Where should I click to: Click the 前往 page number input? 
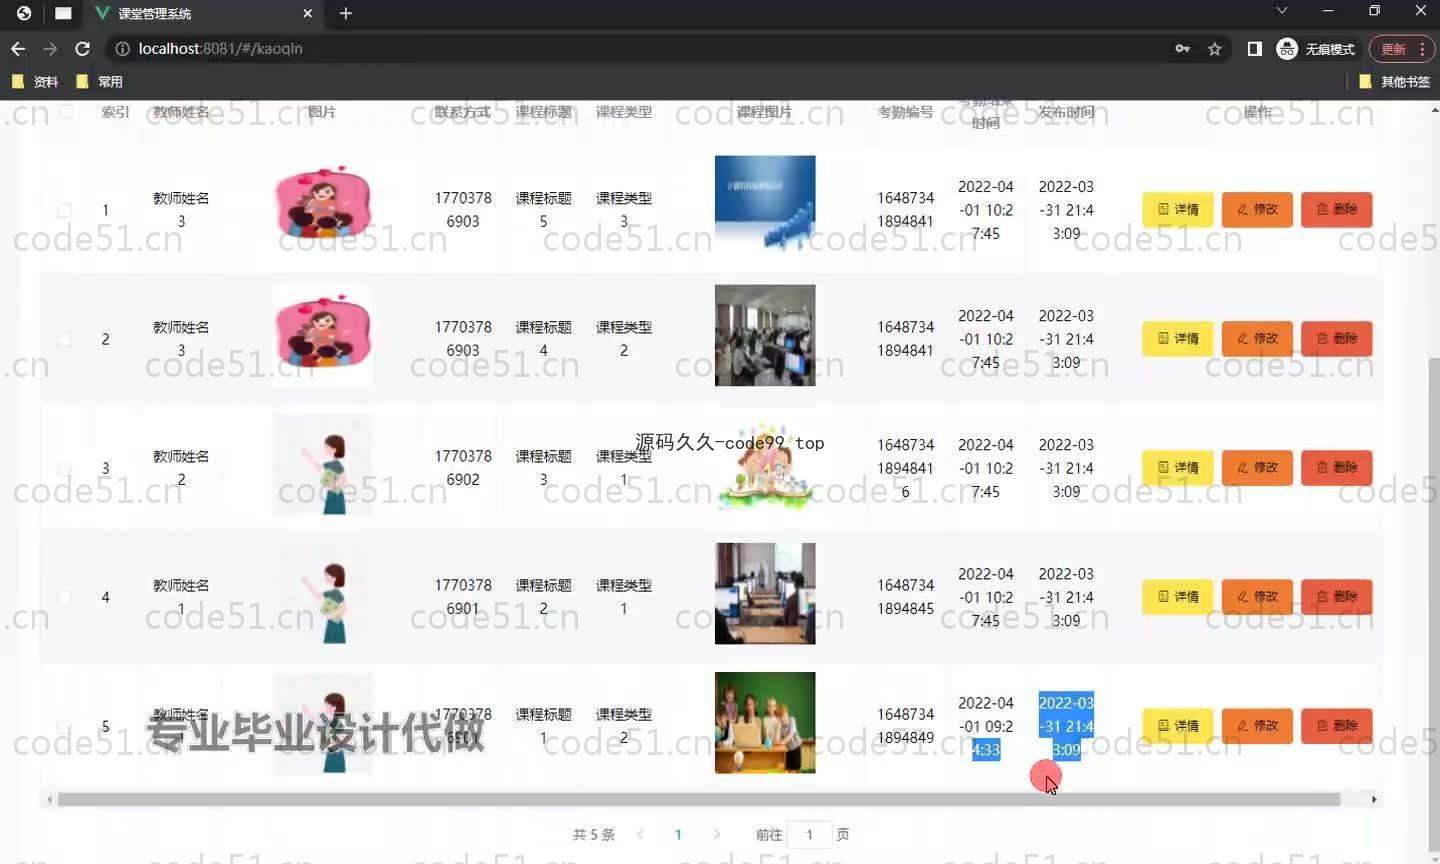(809, 834)
